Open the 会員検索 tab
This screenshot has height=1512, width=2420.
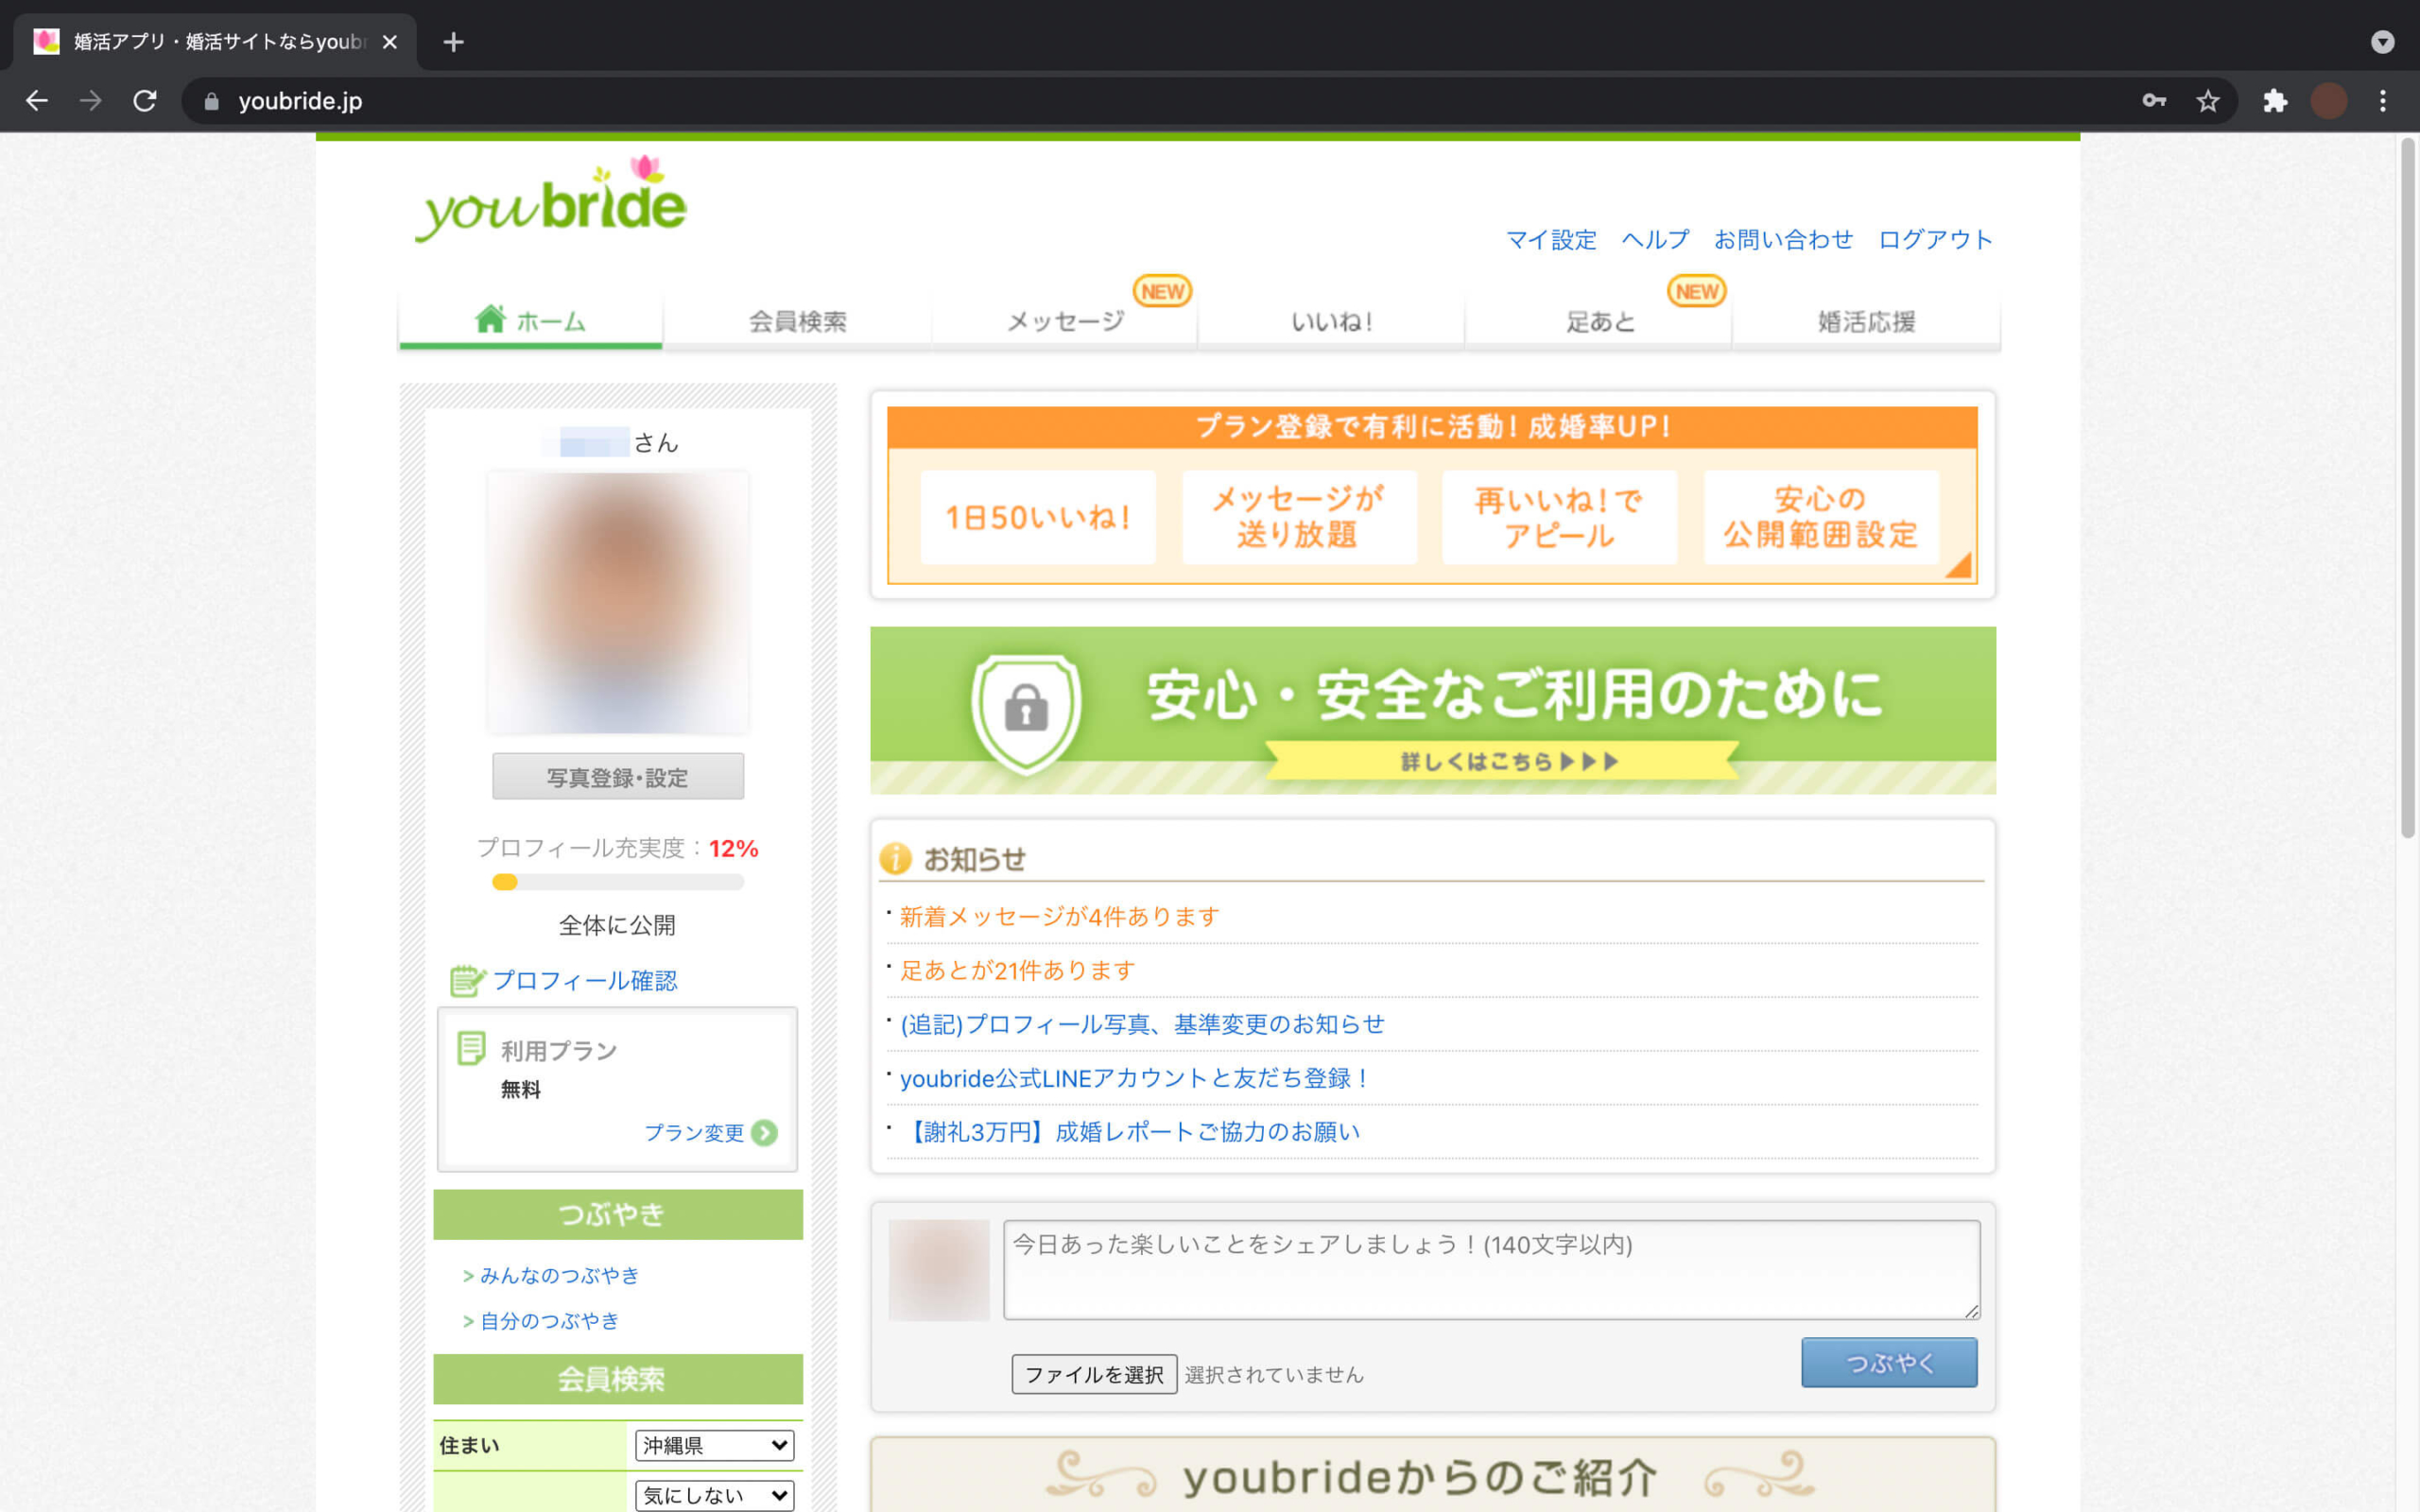[797, 321]
